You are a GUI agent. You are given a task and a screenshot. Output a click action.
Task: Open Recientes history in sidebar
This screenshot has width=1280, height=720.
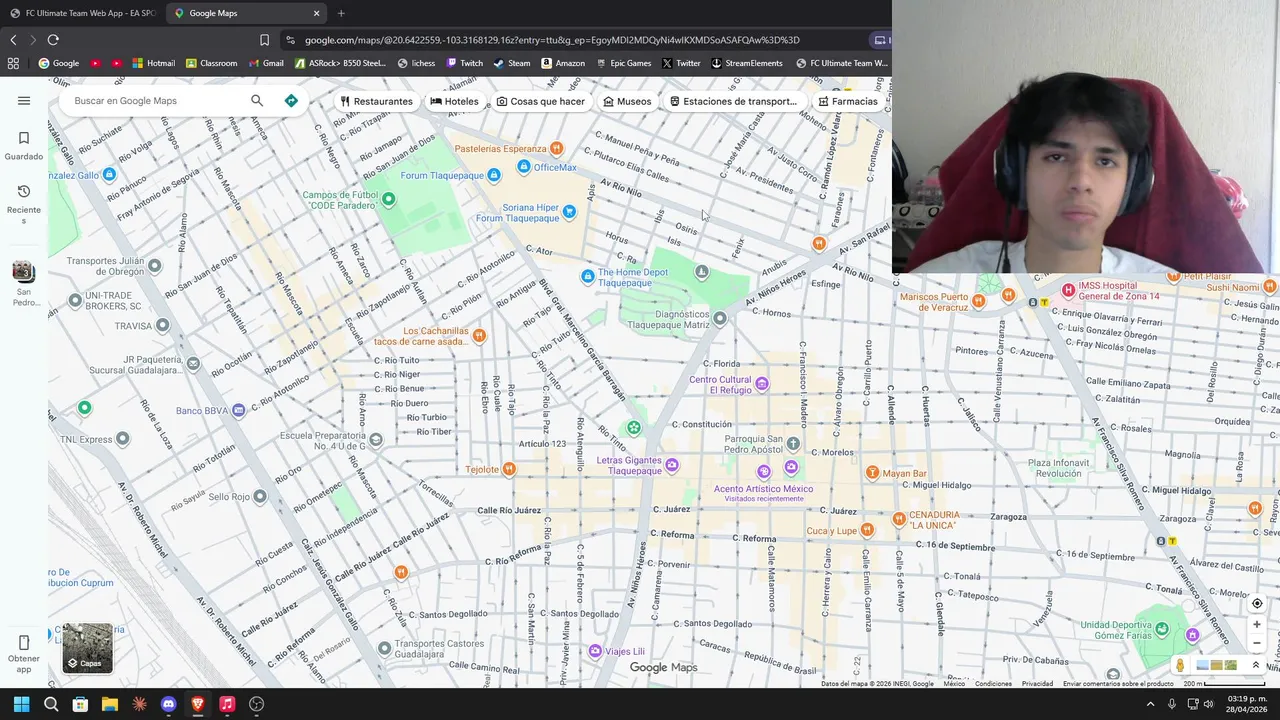(x=24, y=204)
